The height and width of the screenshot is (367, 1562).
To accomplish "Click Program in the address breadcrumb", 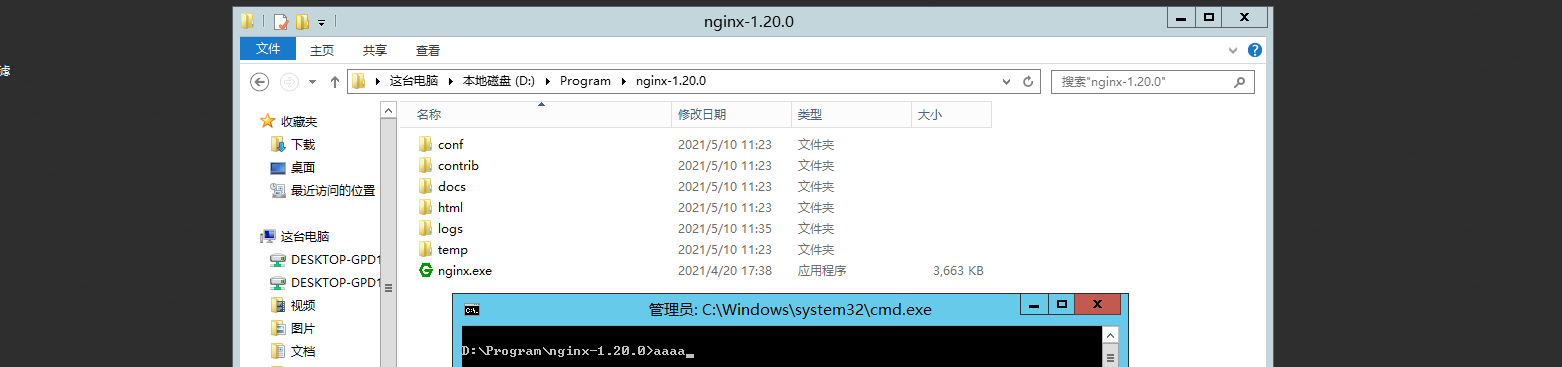I will pos(585,81).
